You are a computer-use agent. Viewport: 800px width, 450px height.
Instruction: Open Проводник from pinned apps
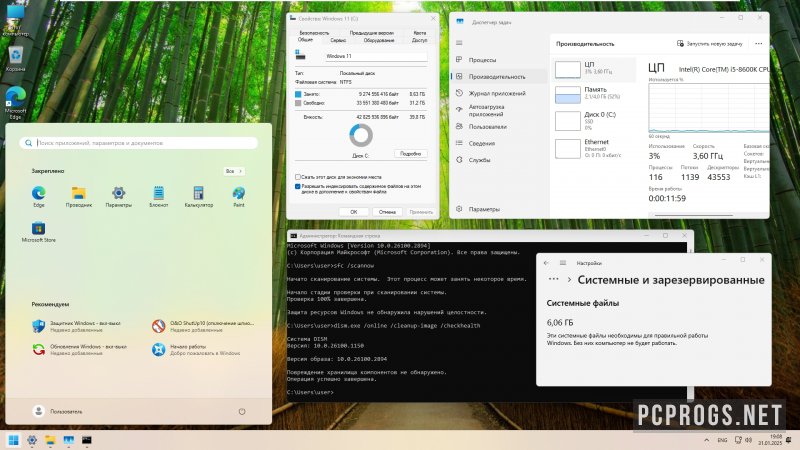(x=79, y=196)
